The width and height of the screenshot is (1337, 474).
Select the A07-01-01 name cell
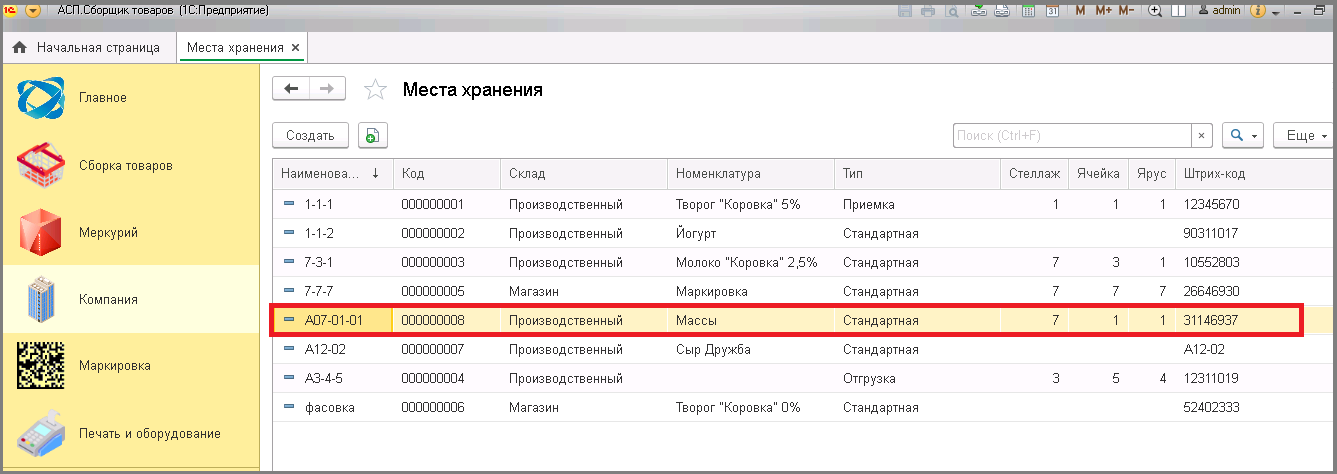[x=332, y=320]
